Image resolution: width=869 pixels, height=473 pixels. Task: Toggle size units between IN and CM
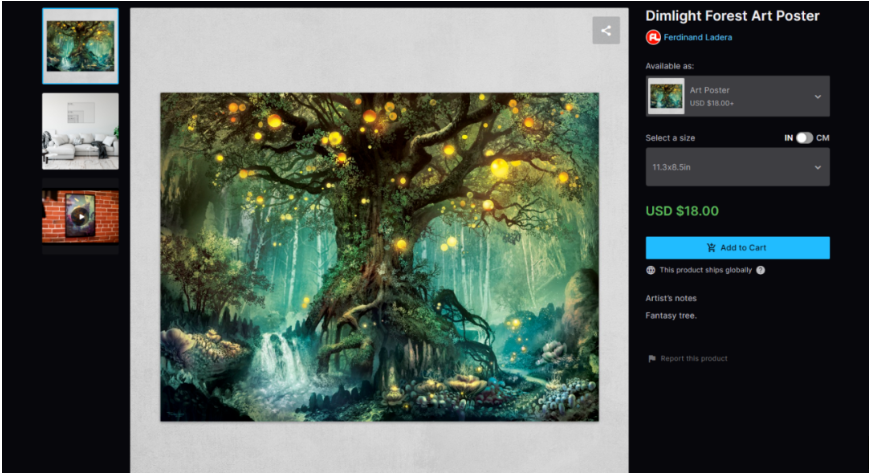click(804, 138)
